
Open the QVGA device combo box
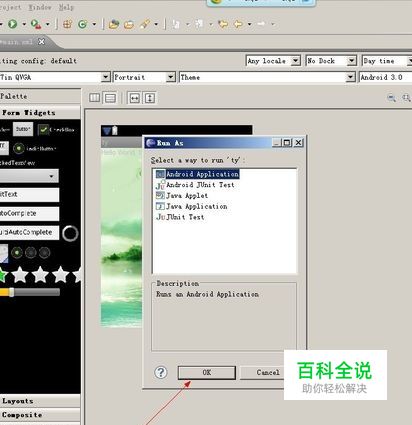pos(55,77)
